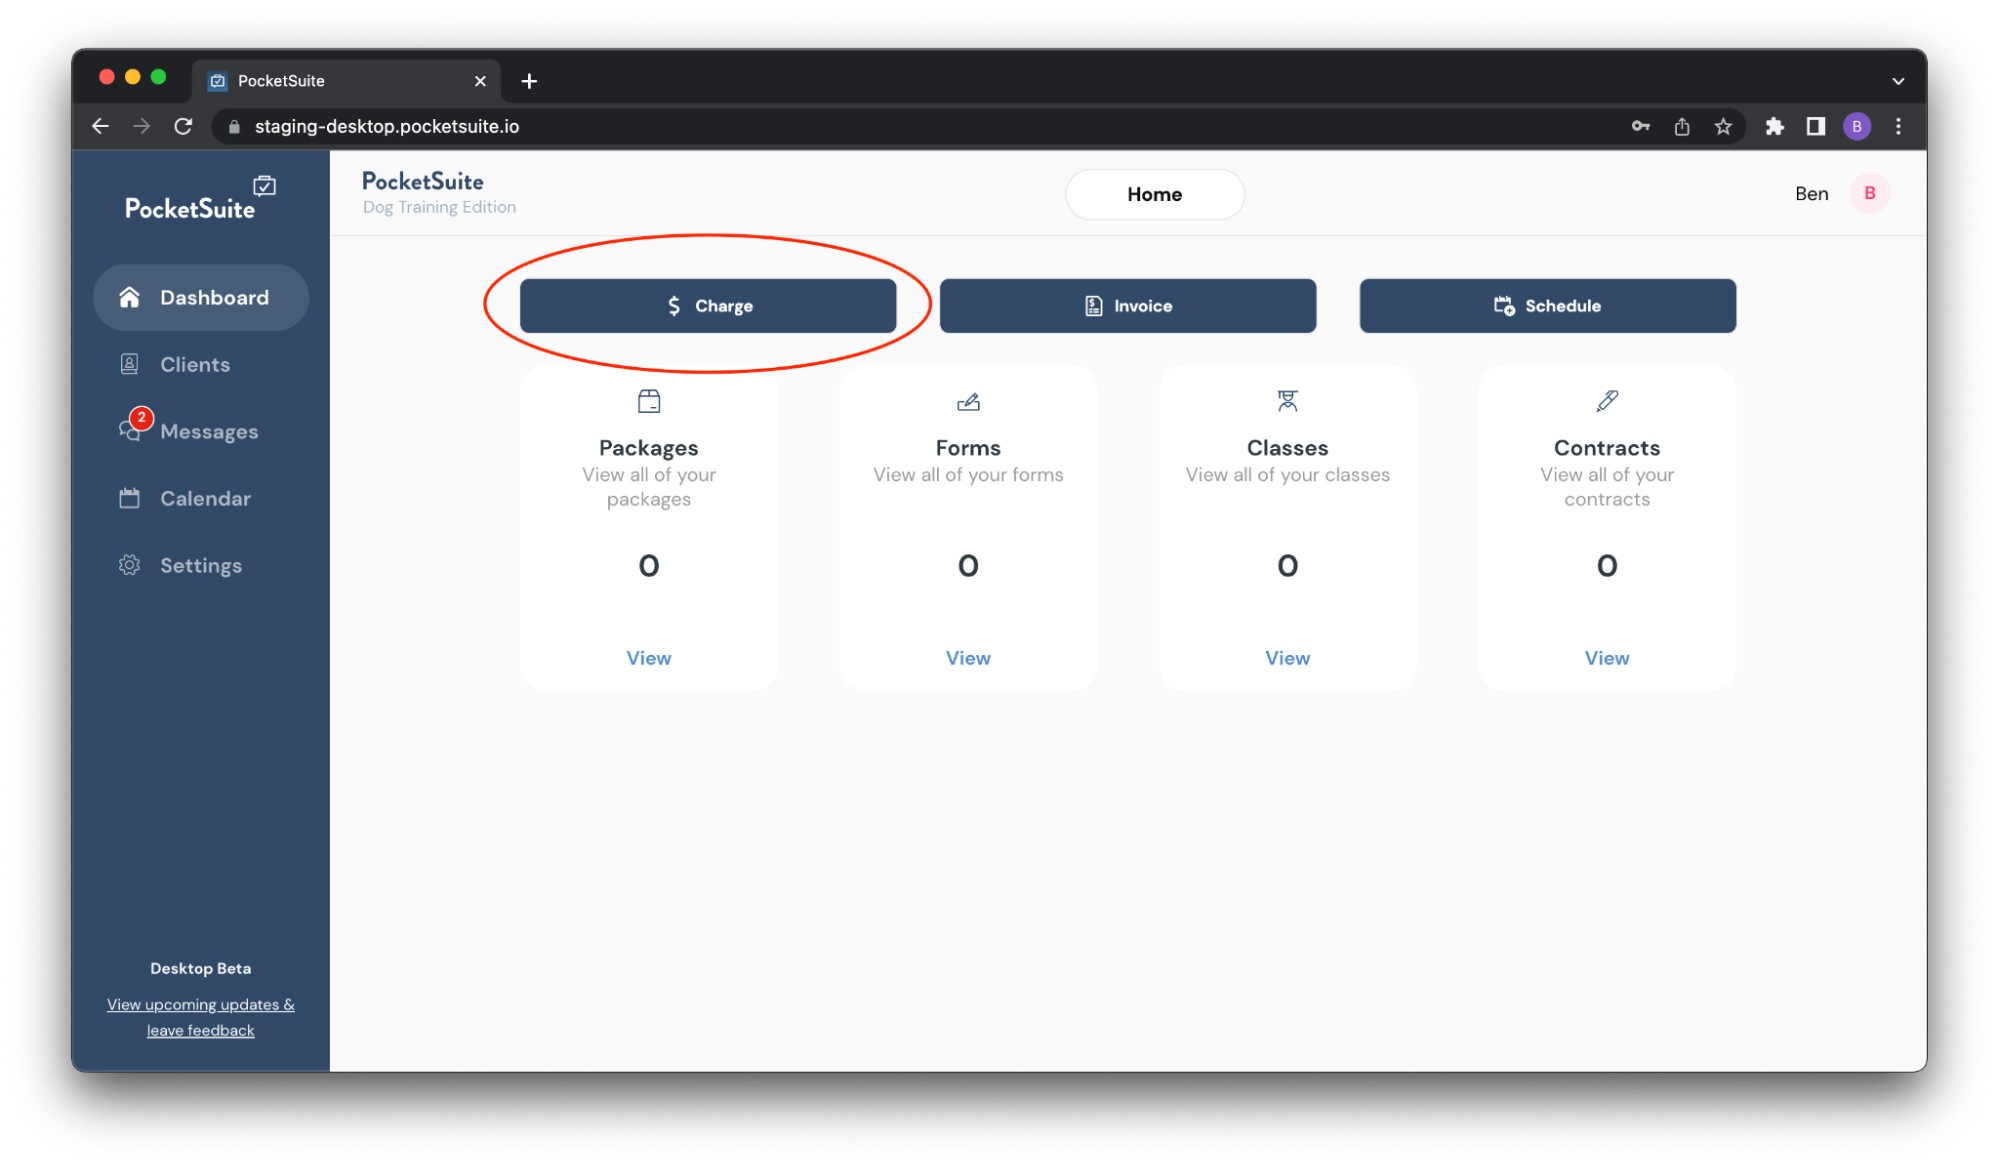Screen dimensions: 1999x1168
Task: Click the Forms pencil-signature icon
Action: (968, 402)
